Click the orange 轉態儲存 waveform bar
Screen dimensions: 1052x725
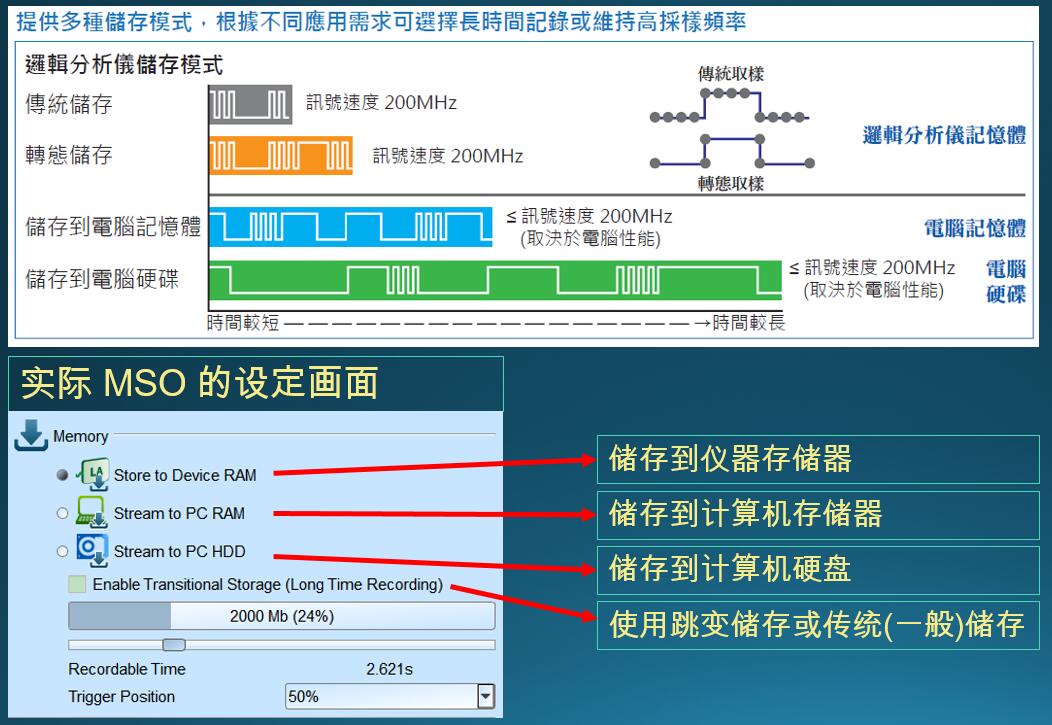tap(280, 156)
